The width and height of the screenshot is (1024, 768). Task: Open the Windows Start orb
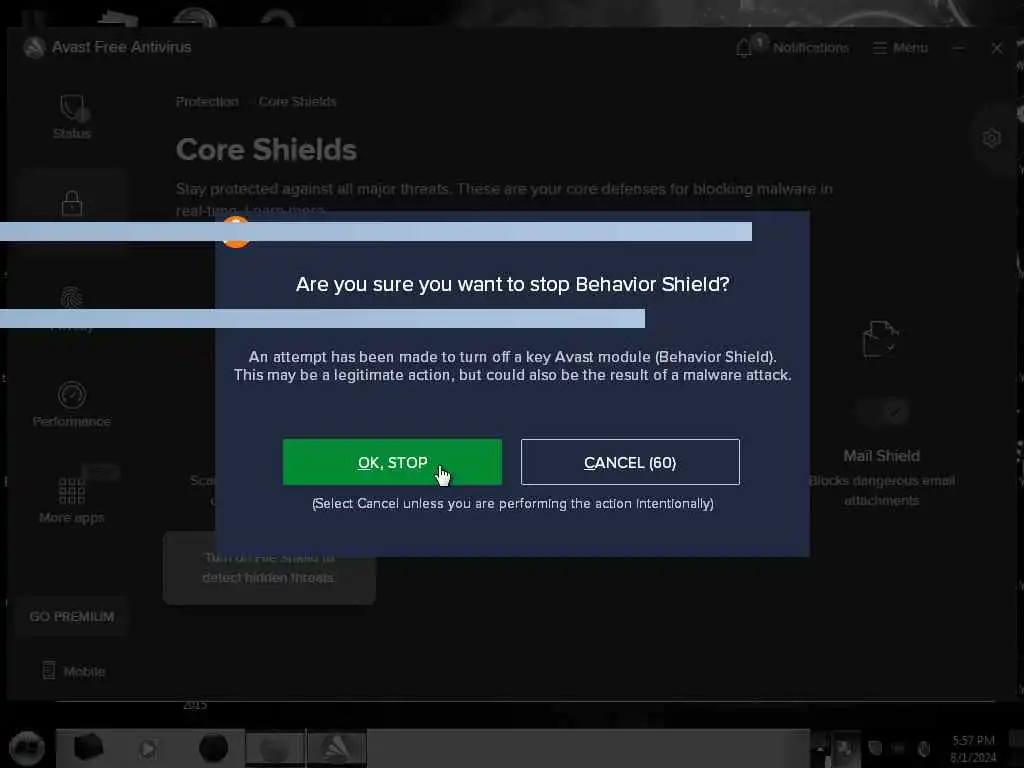pyautogui.click(x=27, y=748)
